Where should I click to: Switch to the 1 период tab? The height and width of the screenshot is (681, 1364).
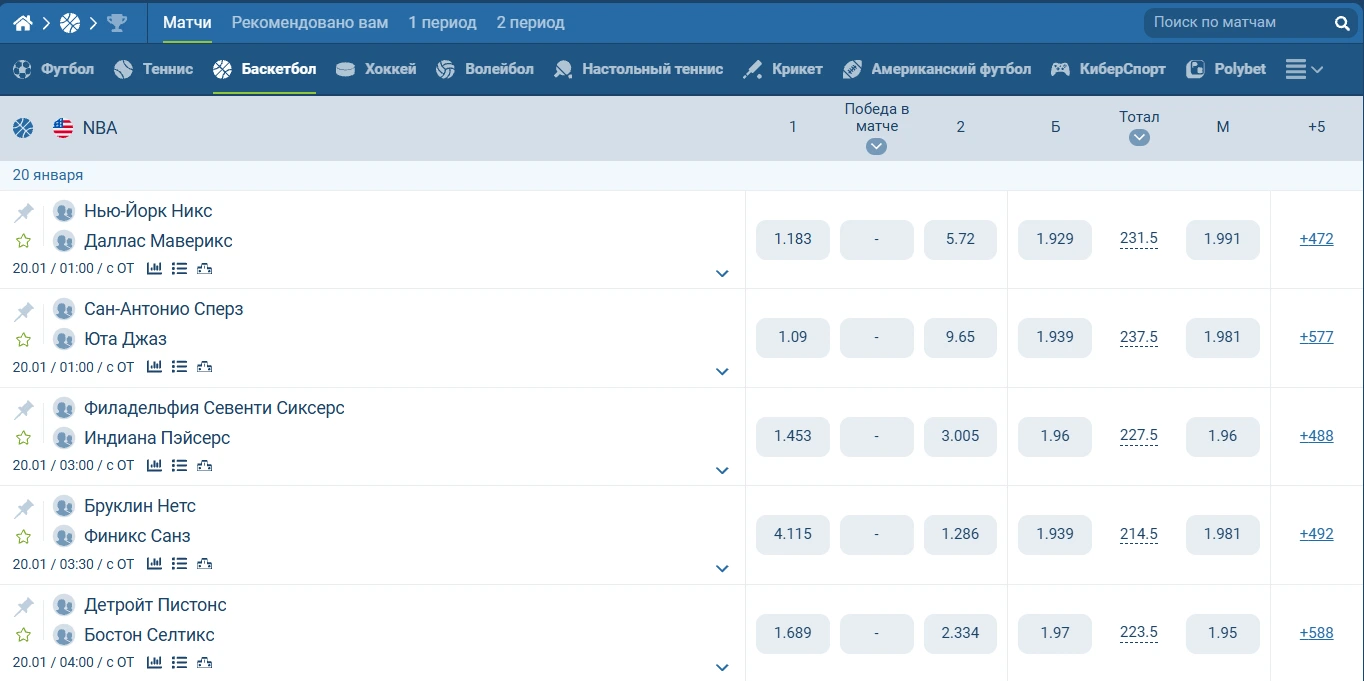point(442,22)
